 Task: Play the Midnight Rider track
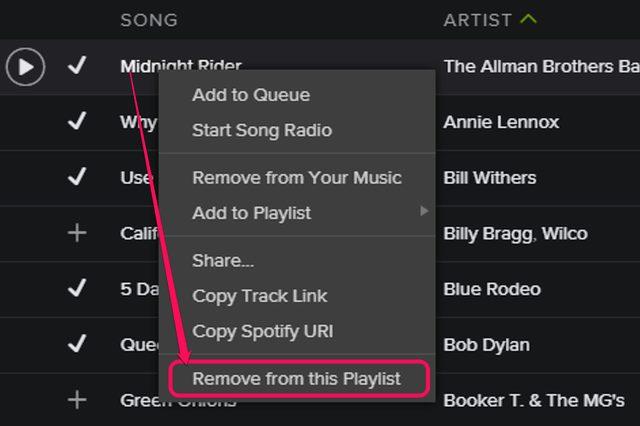coord(25,67)
